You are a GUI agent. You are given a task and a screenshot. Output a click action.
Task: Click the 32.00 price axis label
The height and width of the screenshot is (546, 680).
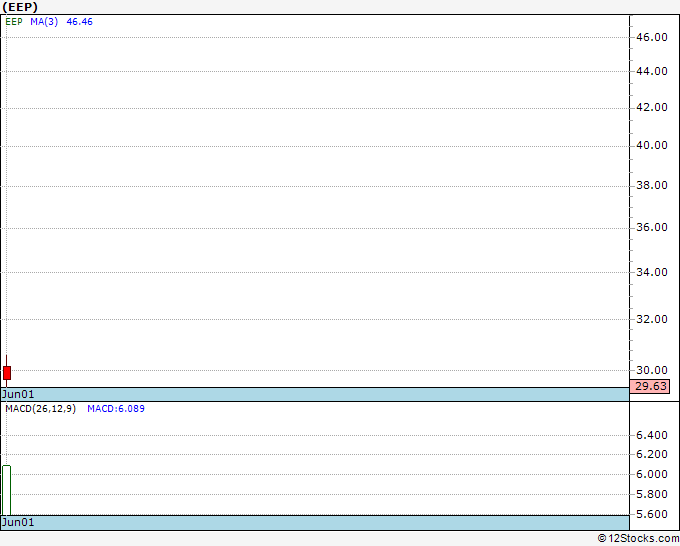(x=652, y=320)
